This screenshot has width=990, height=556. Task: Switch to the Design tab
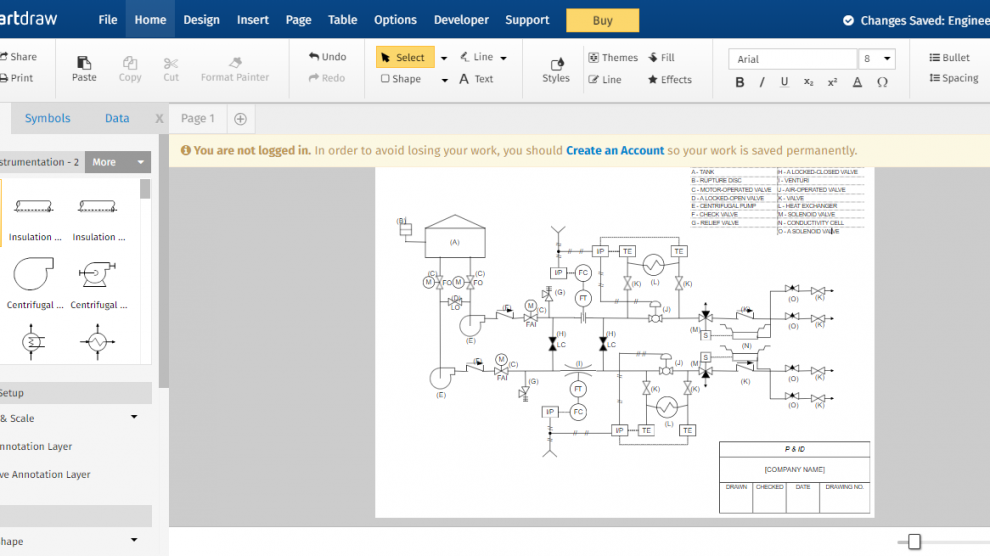point(201,20)
